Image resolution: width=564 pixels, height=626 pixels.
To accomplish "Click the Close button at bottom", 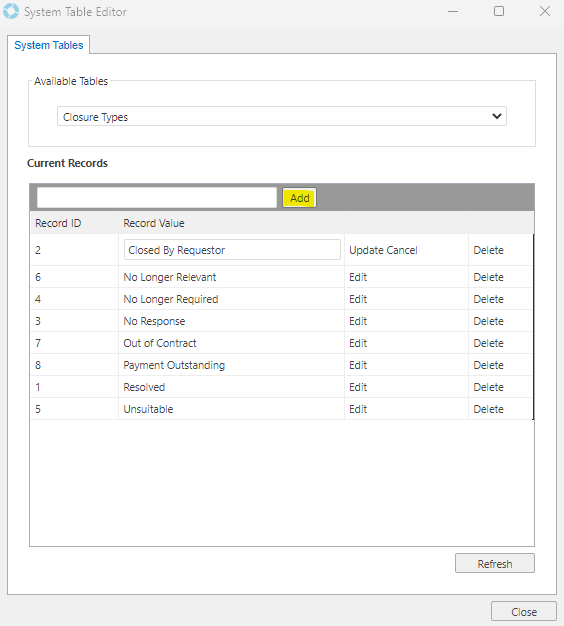I will (x=524, y=612).
